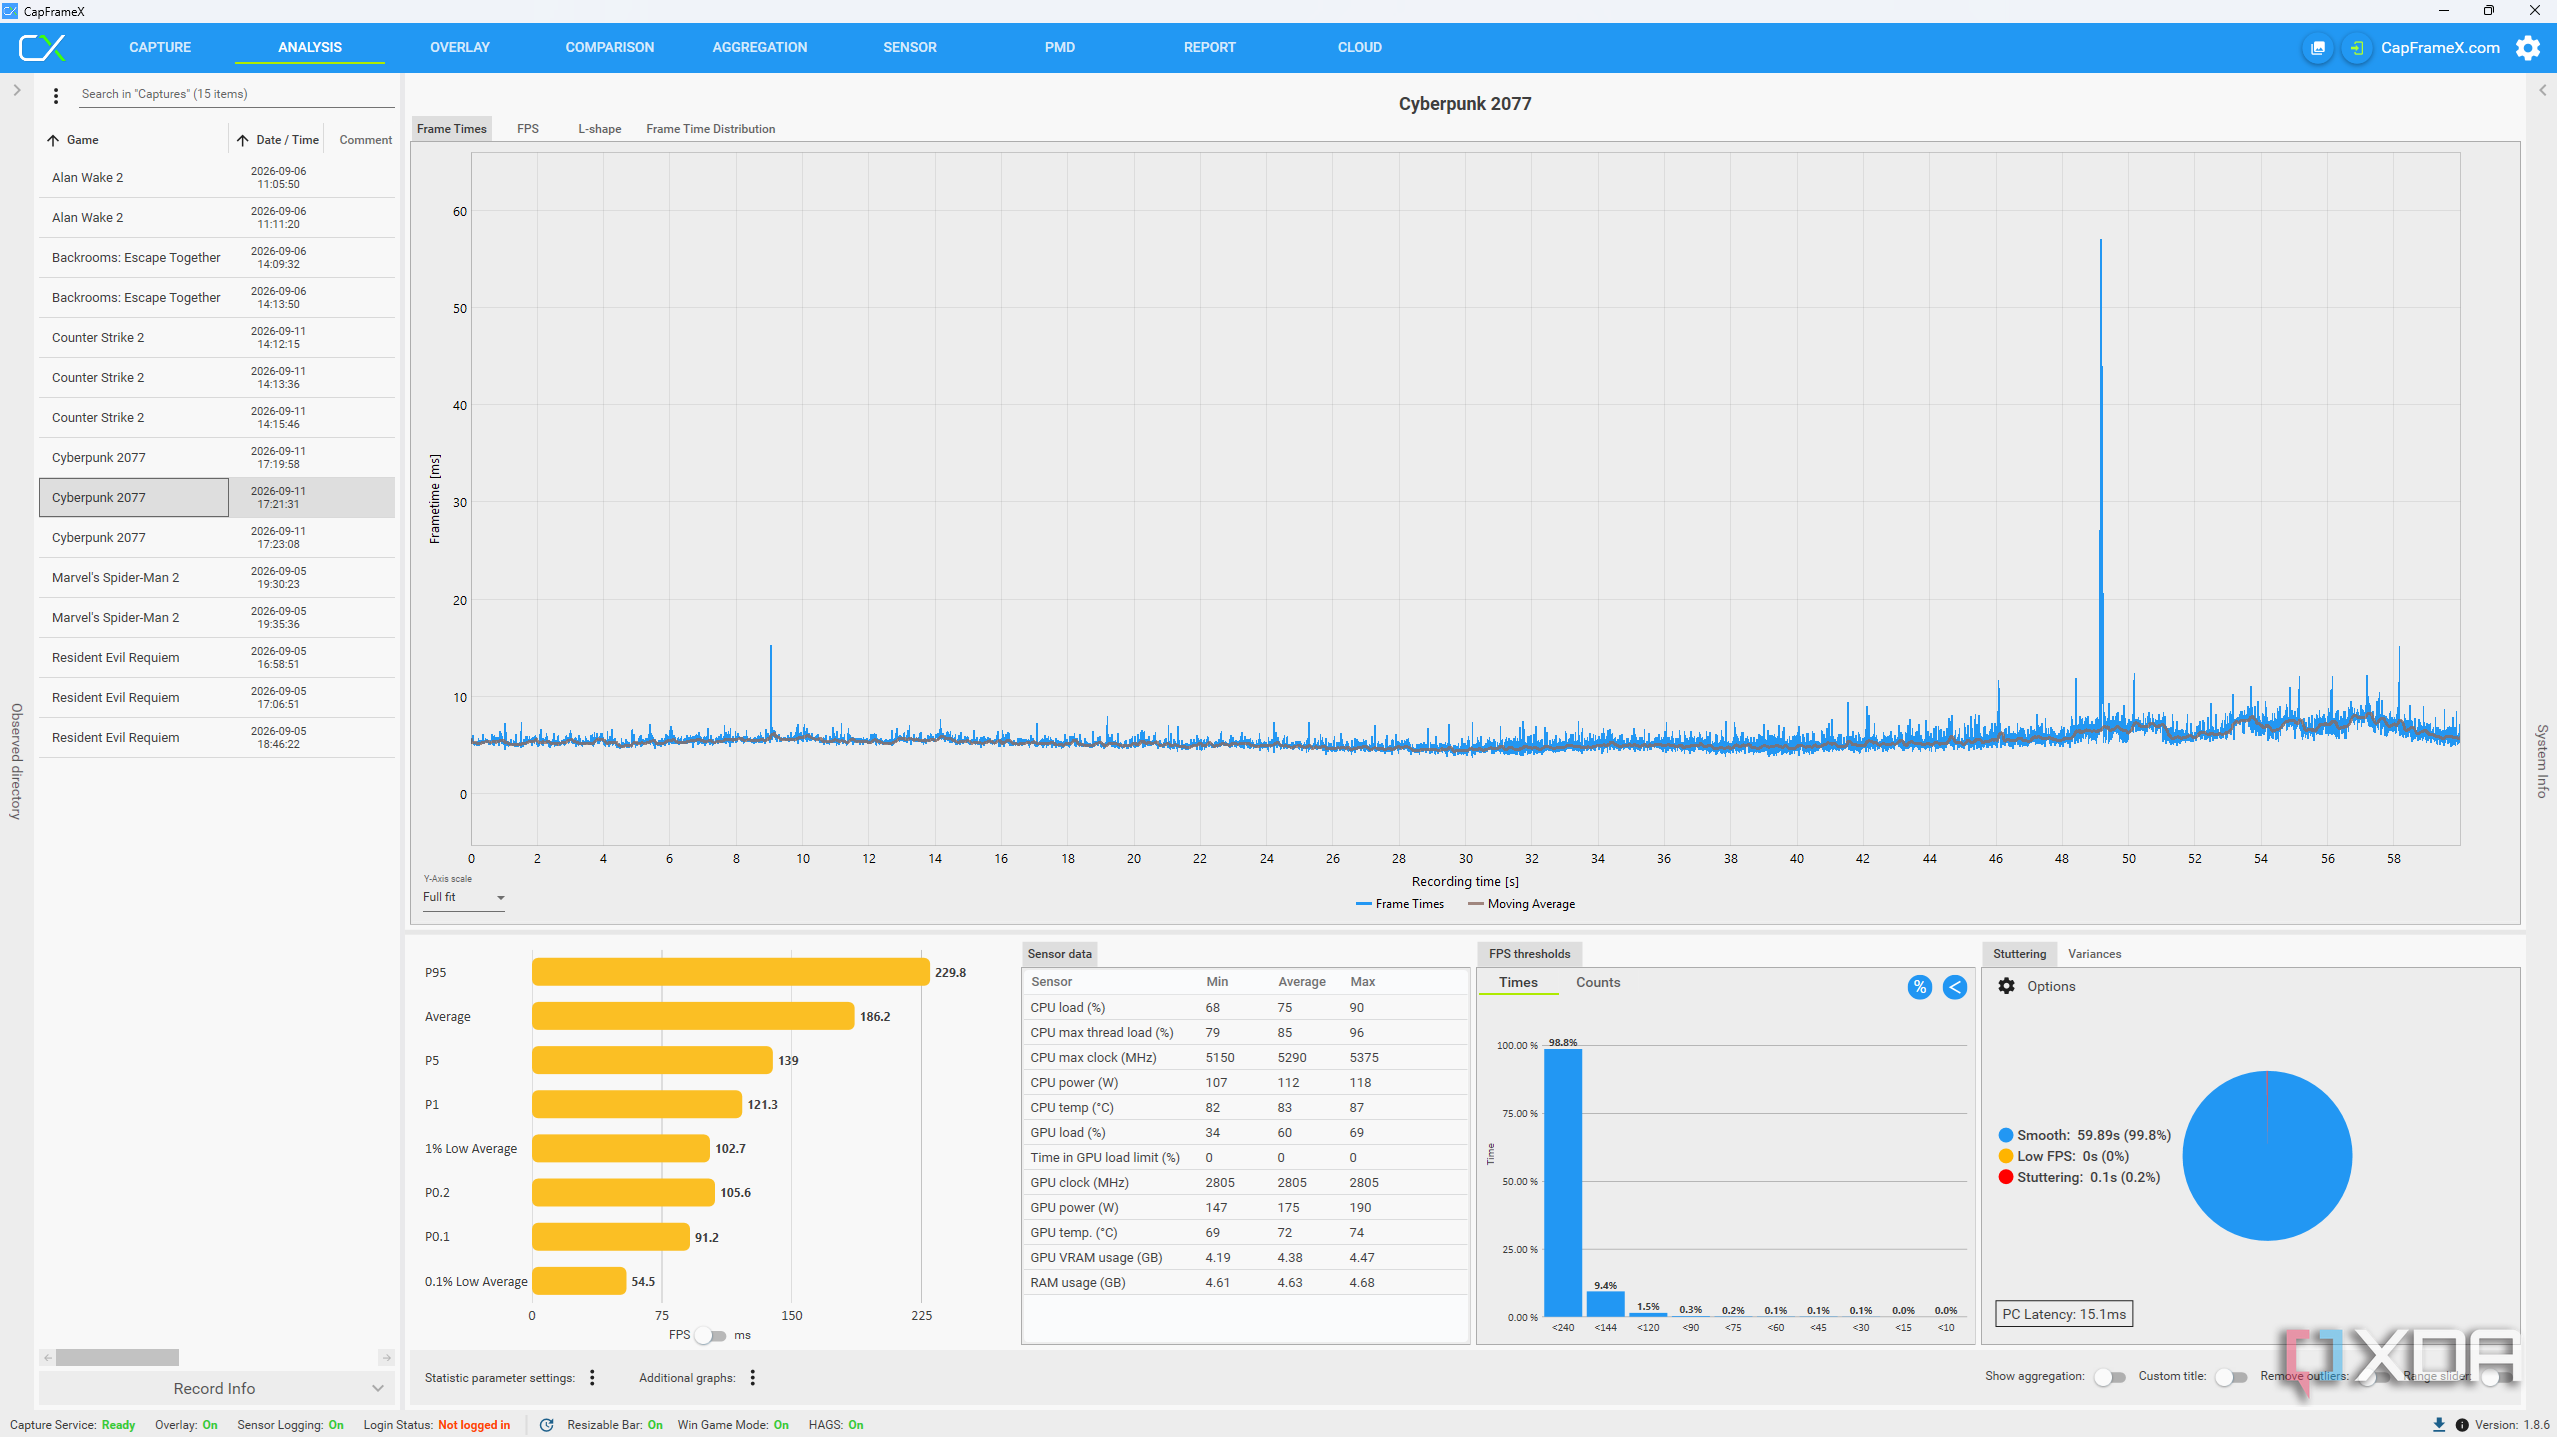Sort by Date / Time arrow icon

[242, 140]
